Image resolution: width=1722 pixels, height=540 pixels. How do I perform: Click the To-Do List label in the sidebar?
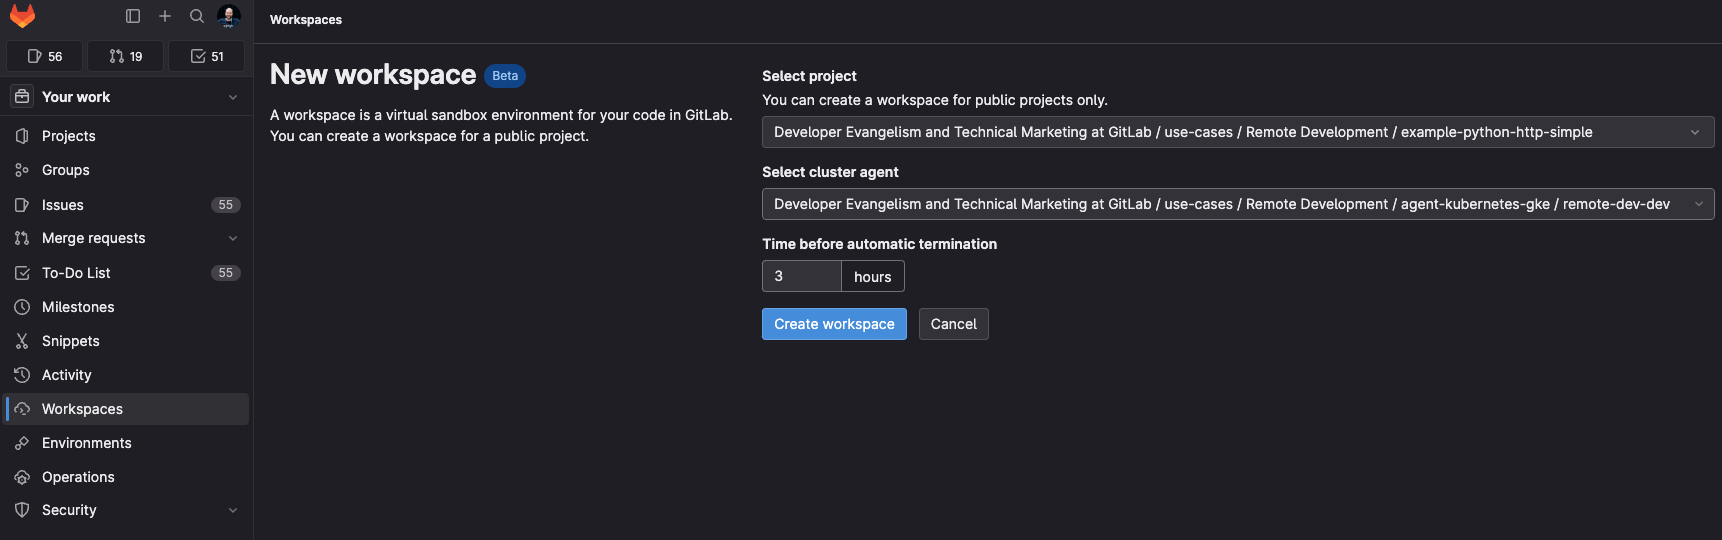(76, 273)
